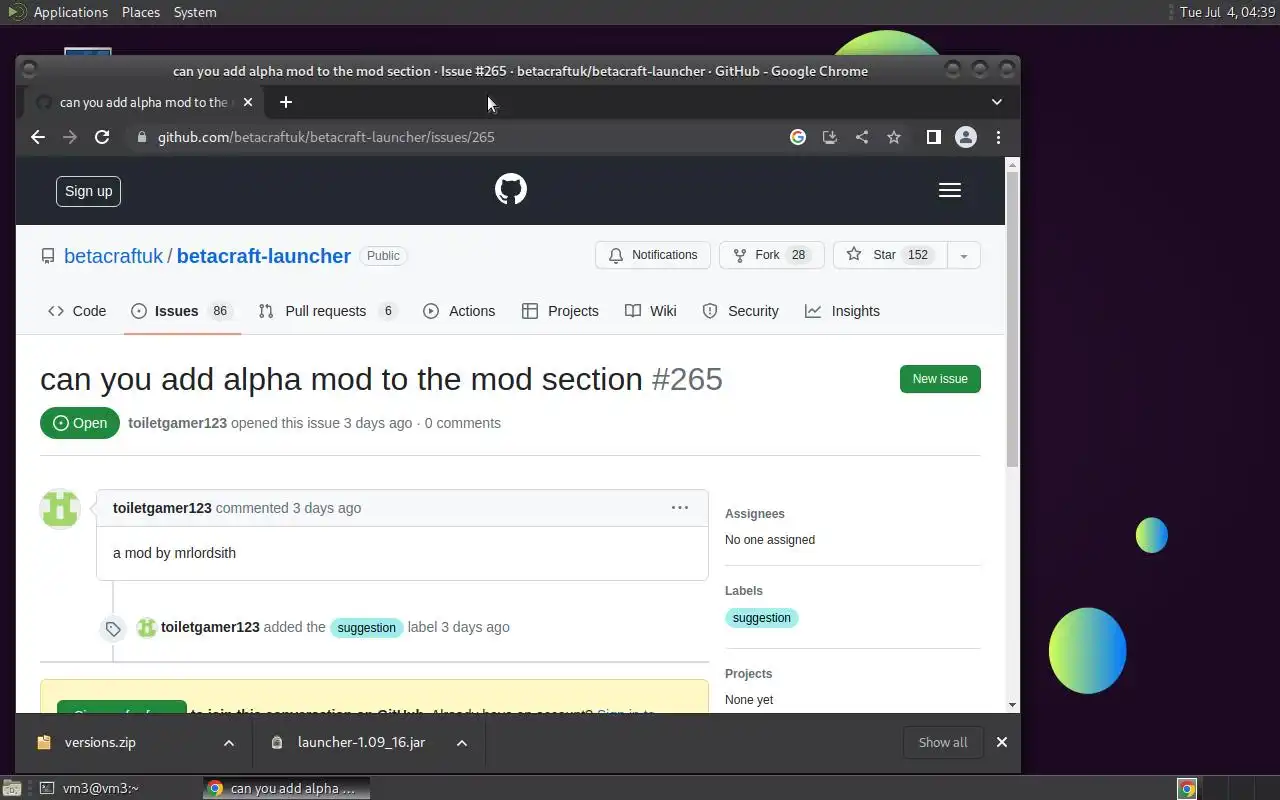The image size is (1280, 800).
Task: Click the Chrome icon in system tray
Action: click(1187, 789)
